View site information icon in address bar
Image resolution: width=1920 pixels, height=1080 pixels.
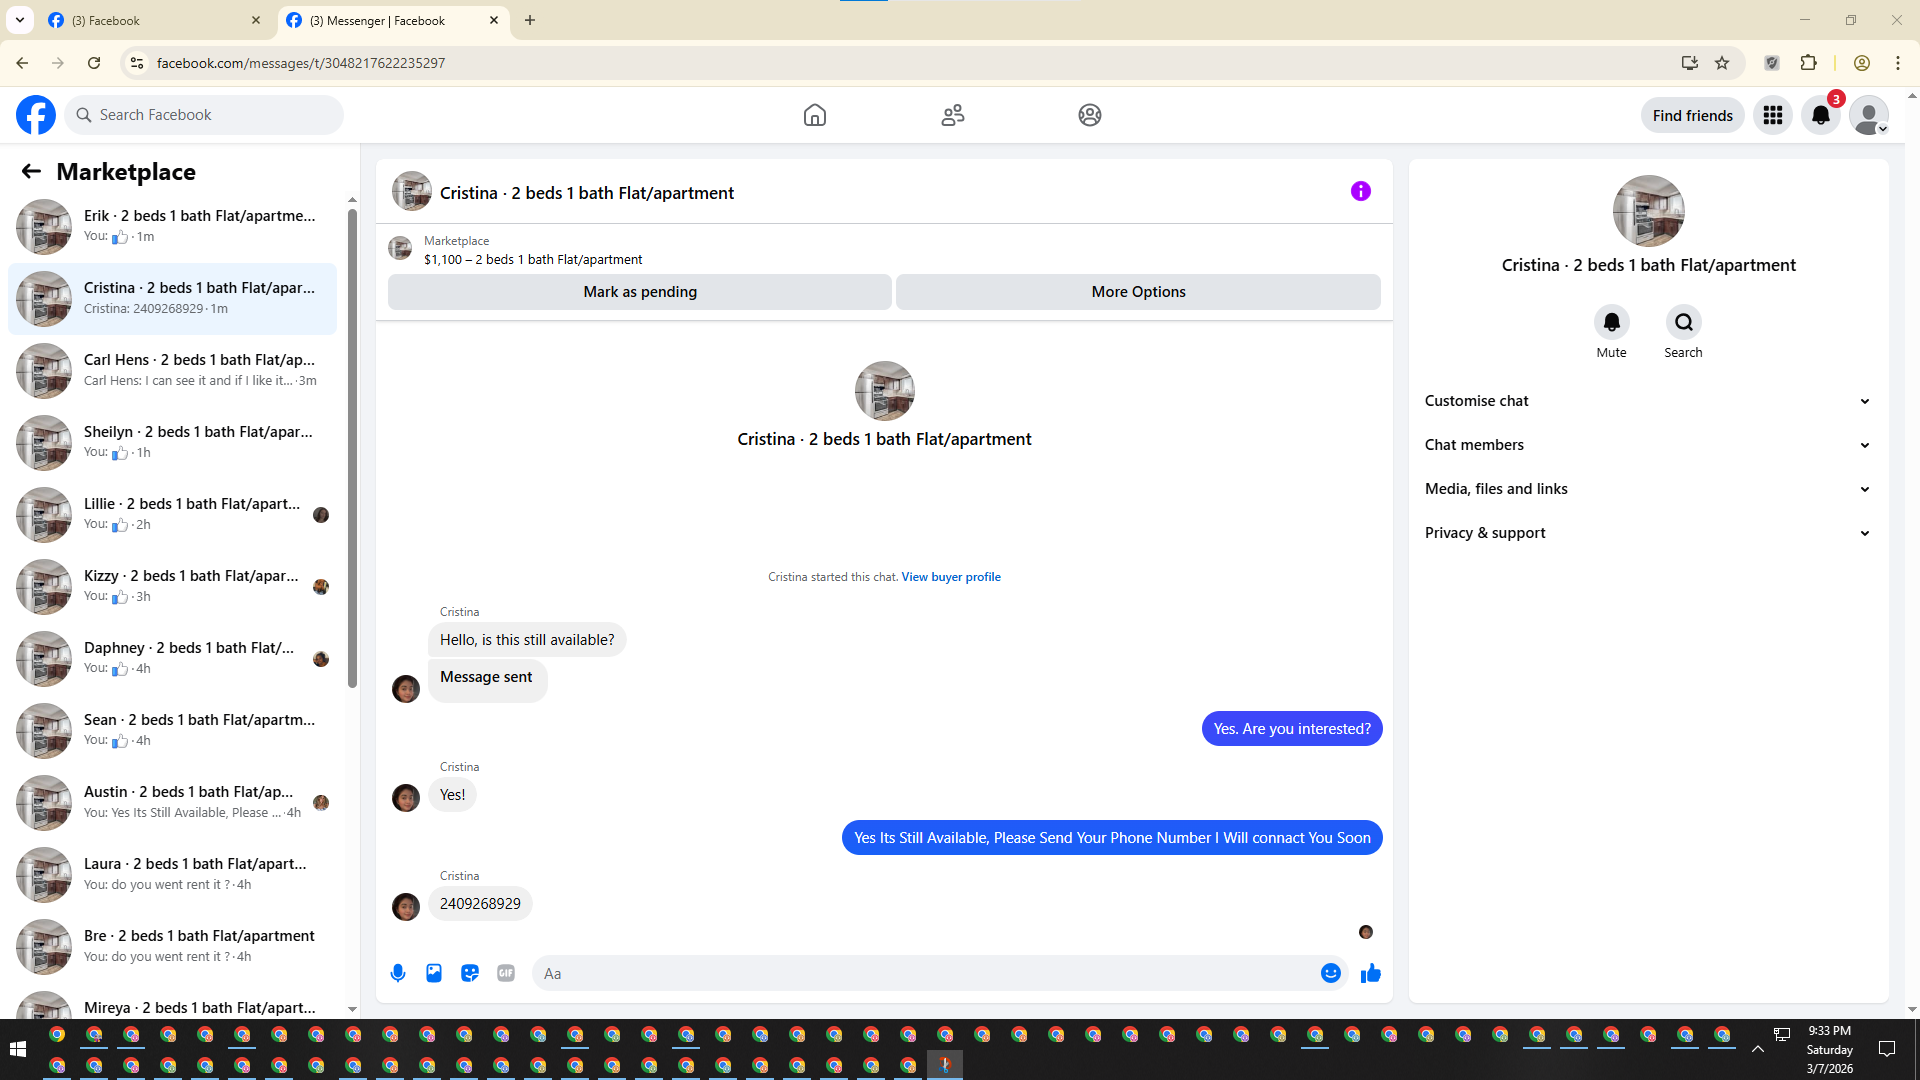pos(137,63)
